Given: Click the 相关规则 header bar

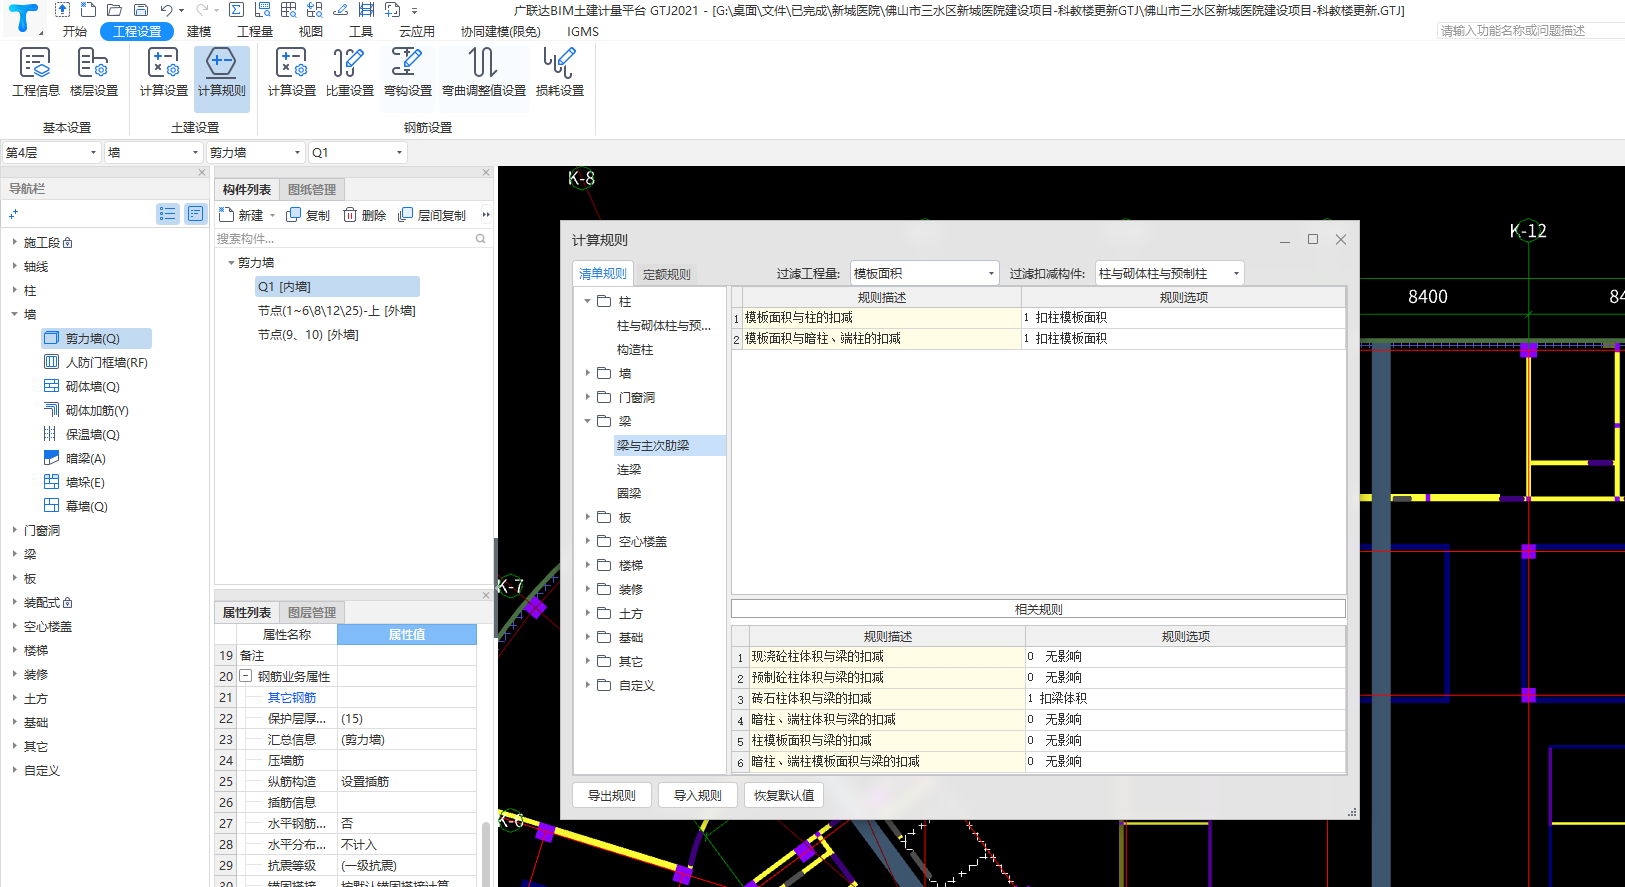Looking at the screenshot, I should (1038, 609).
